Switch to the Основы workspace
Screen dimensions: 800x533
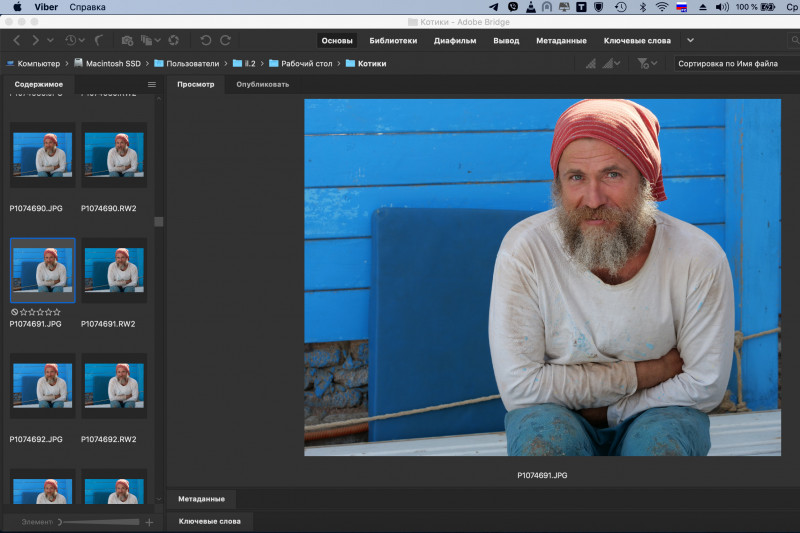337,41
